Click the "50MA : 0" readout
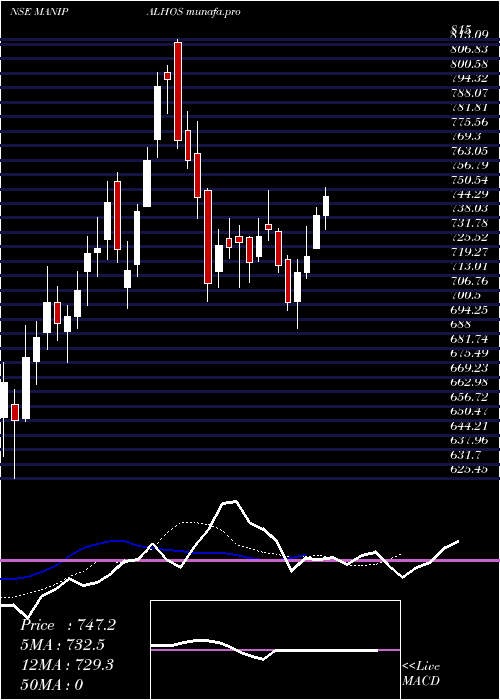The image size is (500, 700). tap(52, 685)
